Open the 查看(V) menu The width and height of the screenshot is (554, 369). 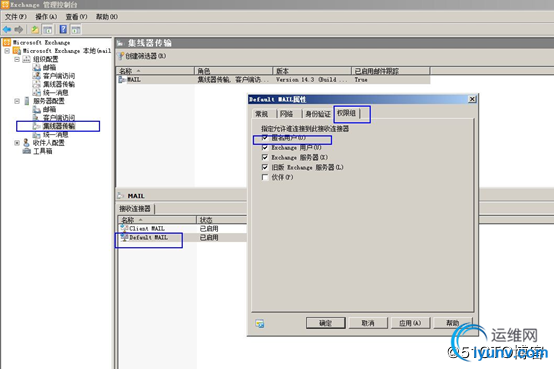tap(76, 17)
